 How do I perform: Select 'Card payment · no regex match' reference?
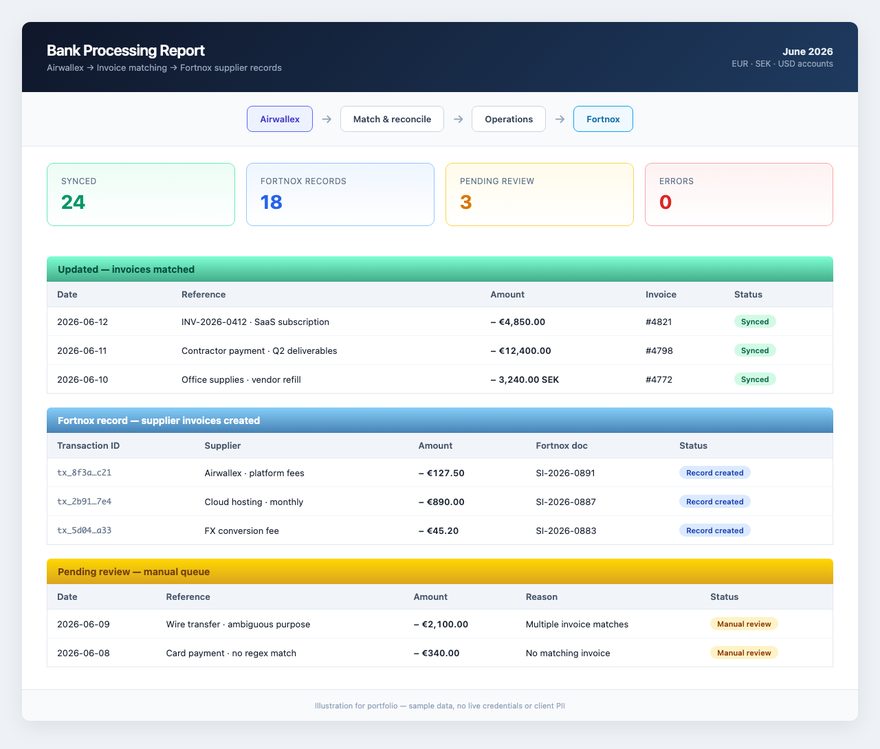click(231, 653)
